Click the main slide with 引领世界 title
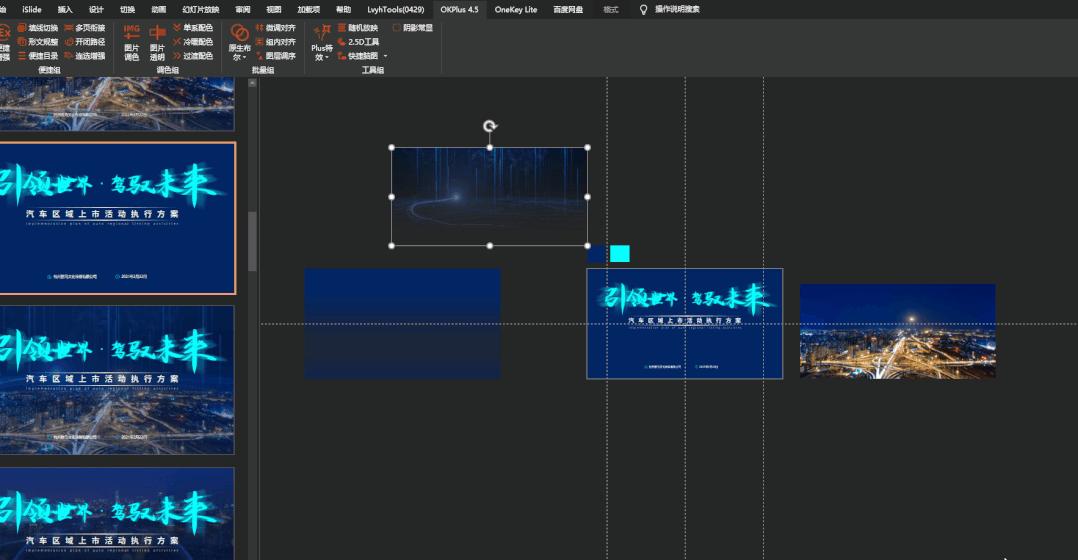Screen dimensions: 1078x560 [685, 324]
